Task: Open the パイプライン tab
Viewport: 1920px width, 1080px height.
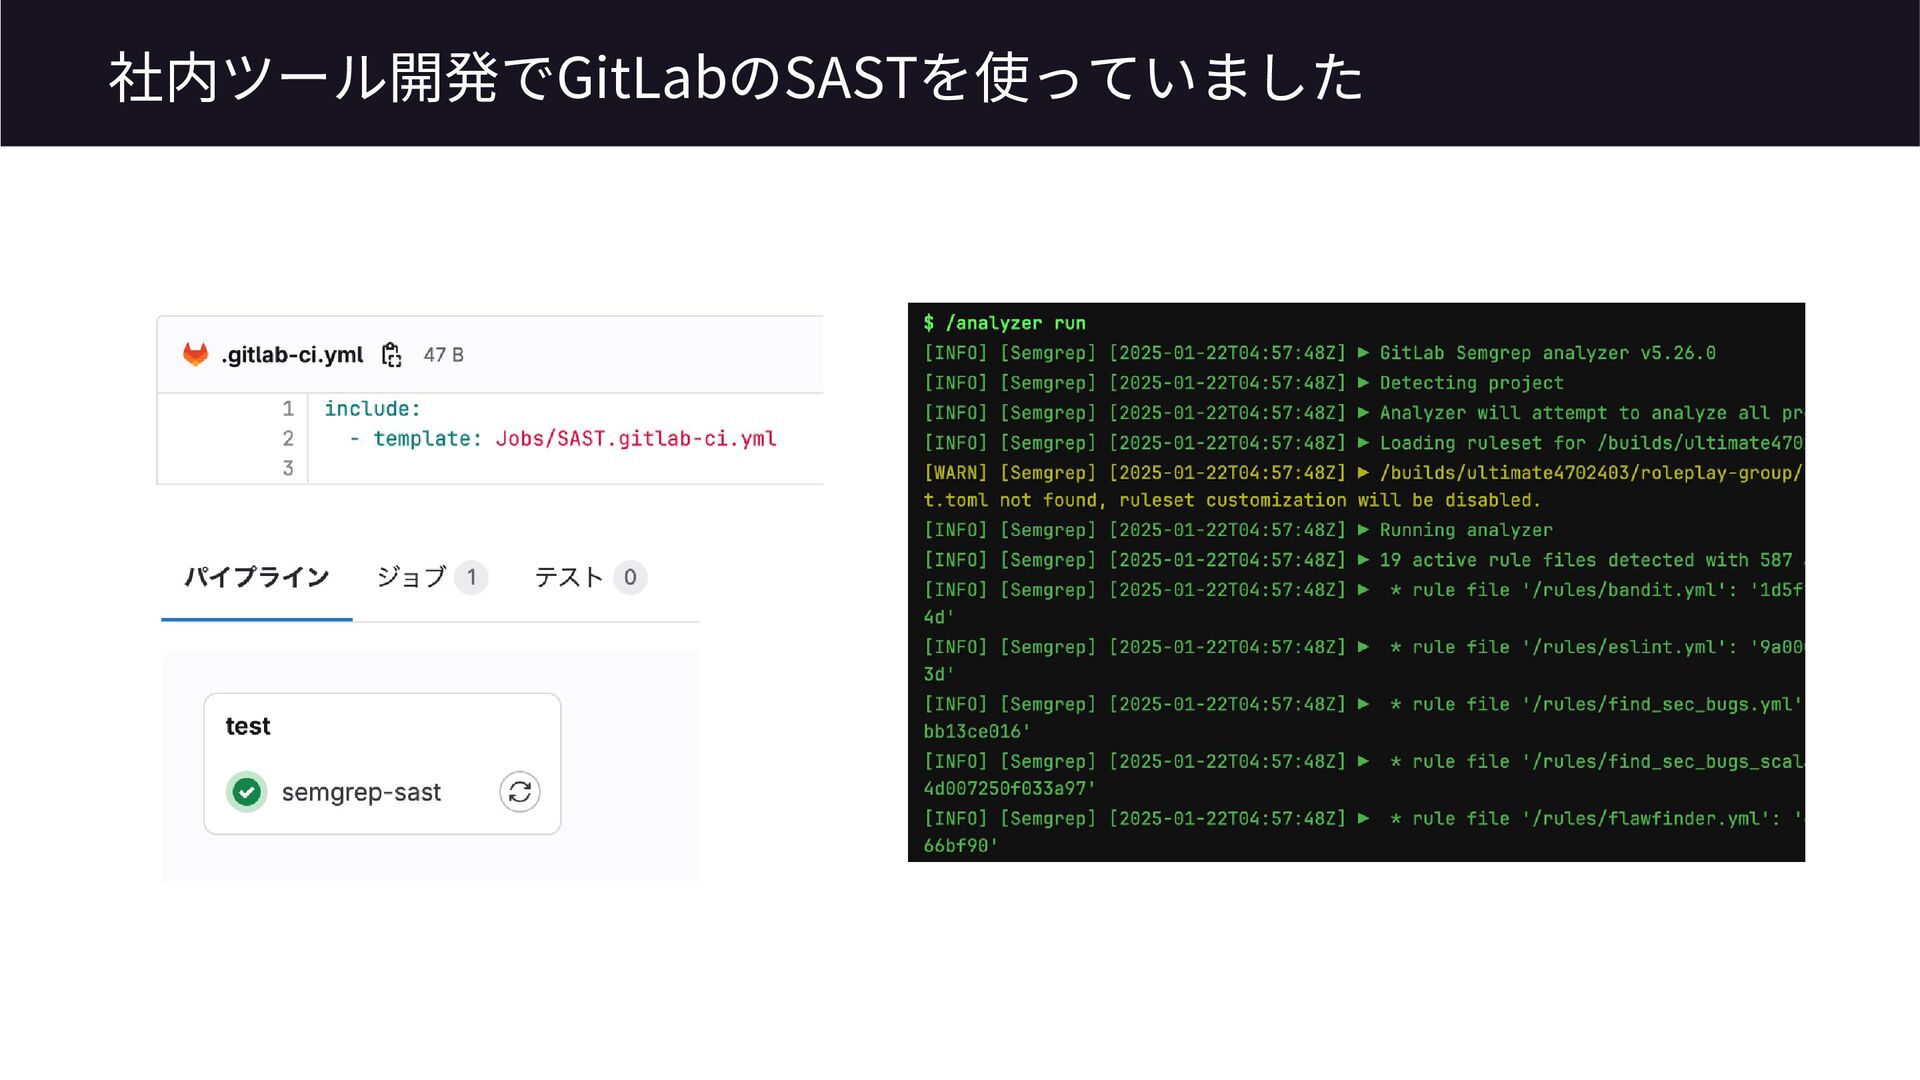Action: point(256,578)
